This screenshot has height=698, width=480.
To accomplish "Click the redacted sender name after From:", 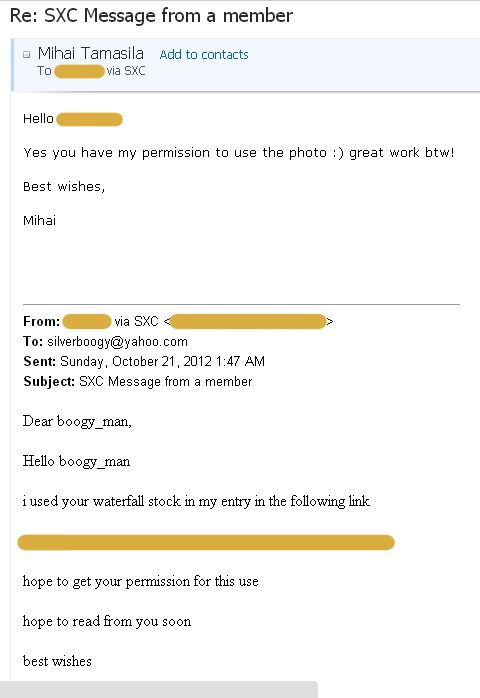I will (87, 321).
